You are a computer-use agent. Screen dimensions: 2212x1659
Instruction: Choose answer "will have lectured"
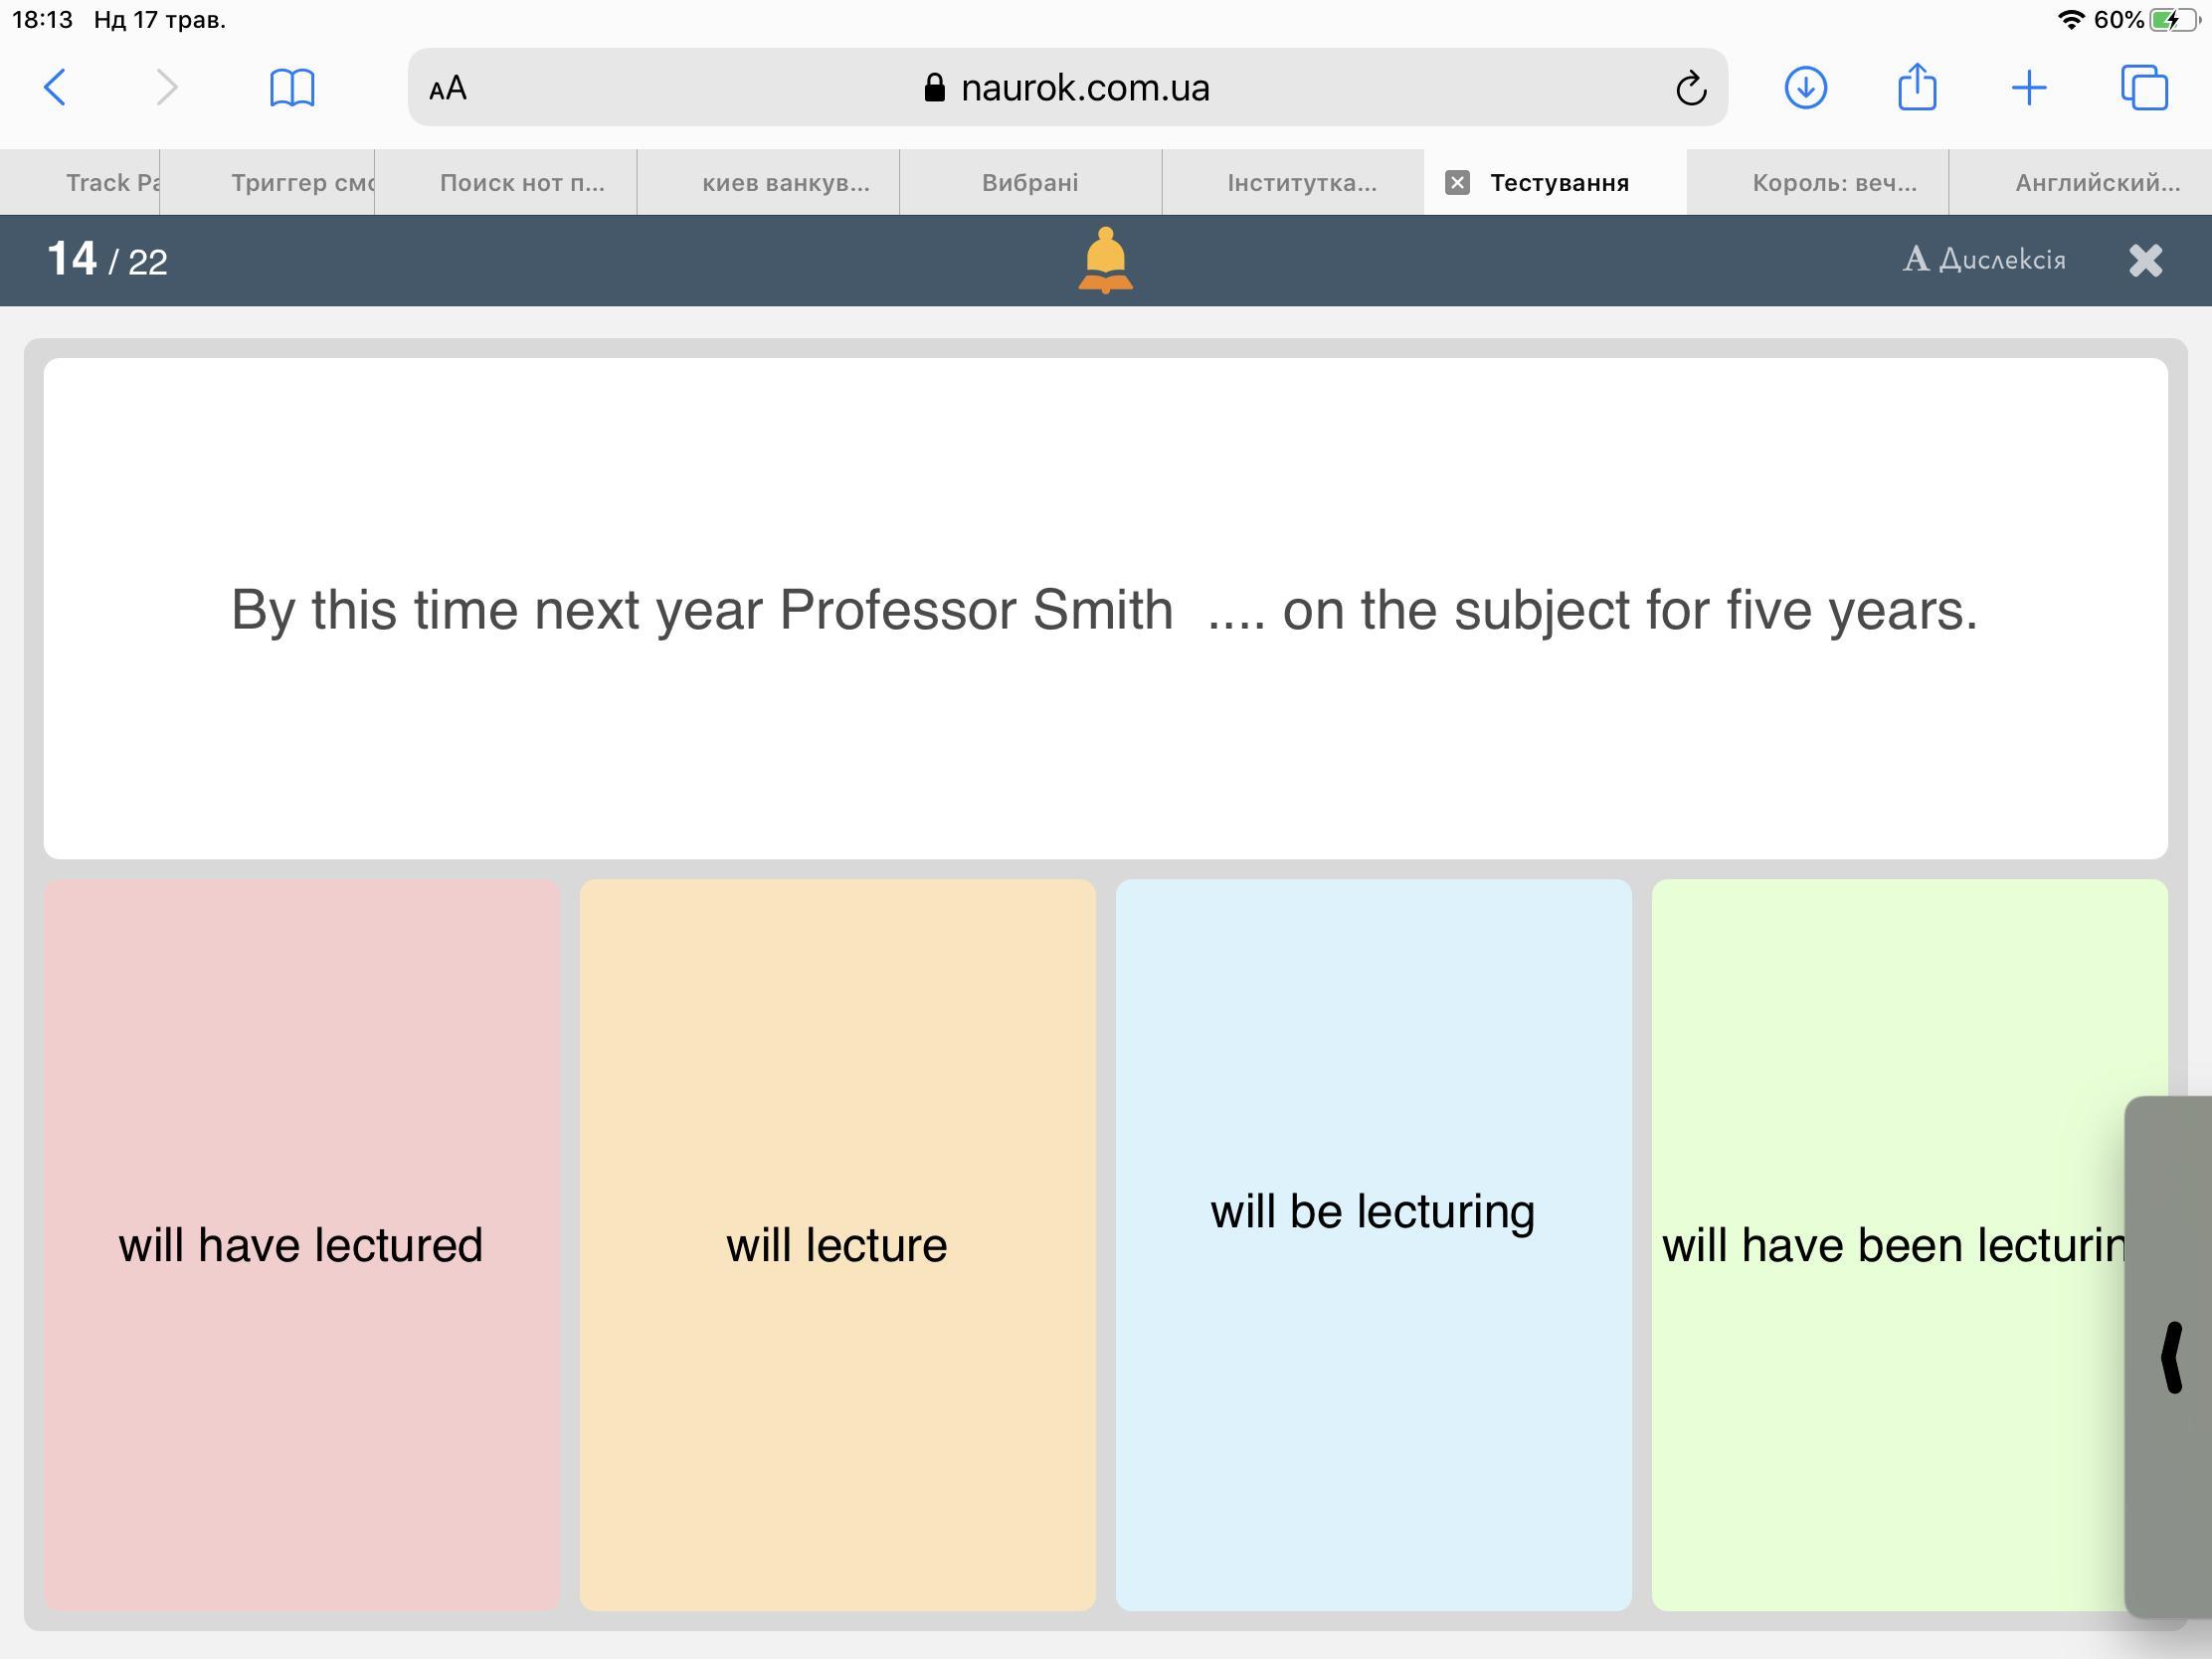click(301, 1245)
